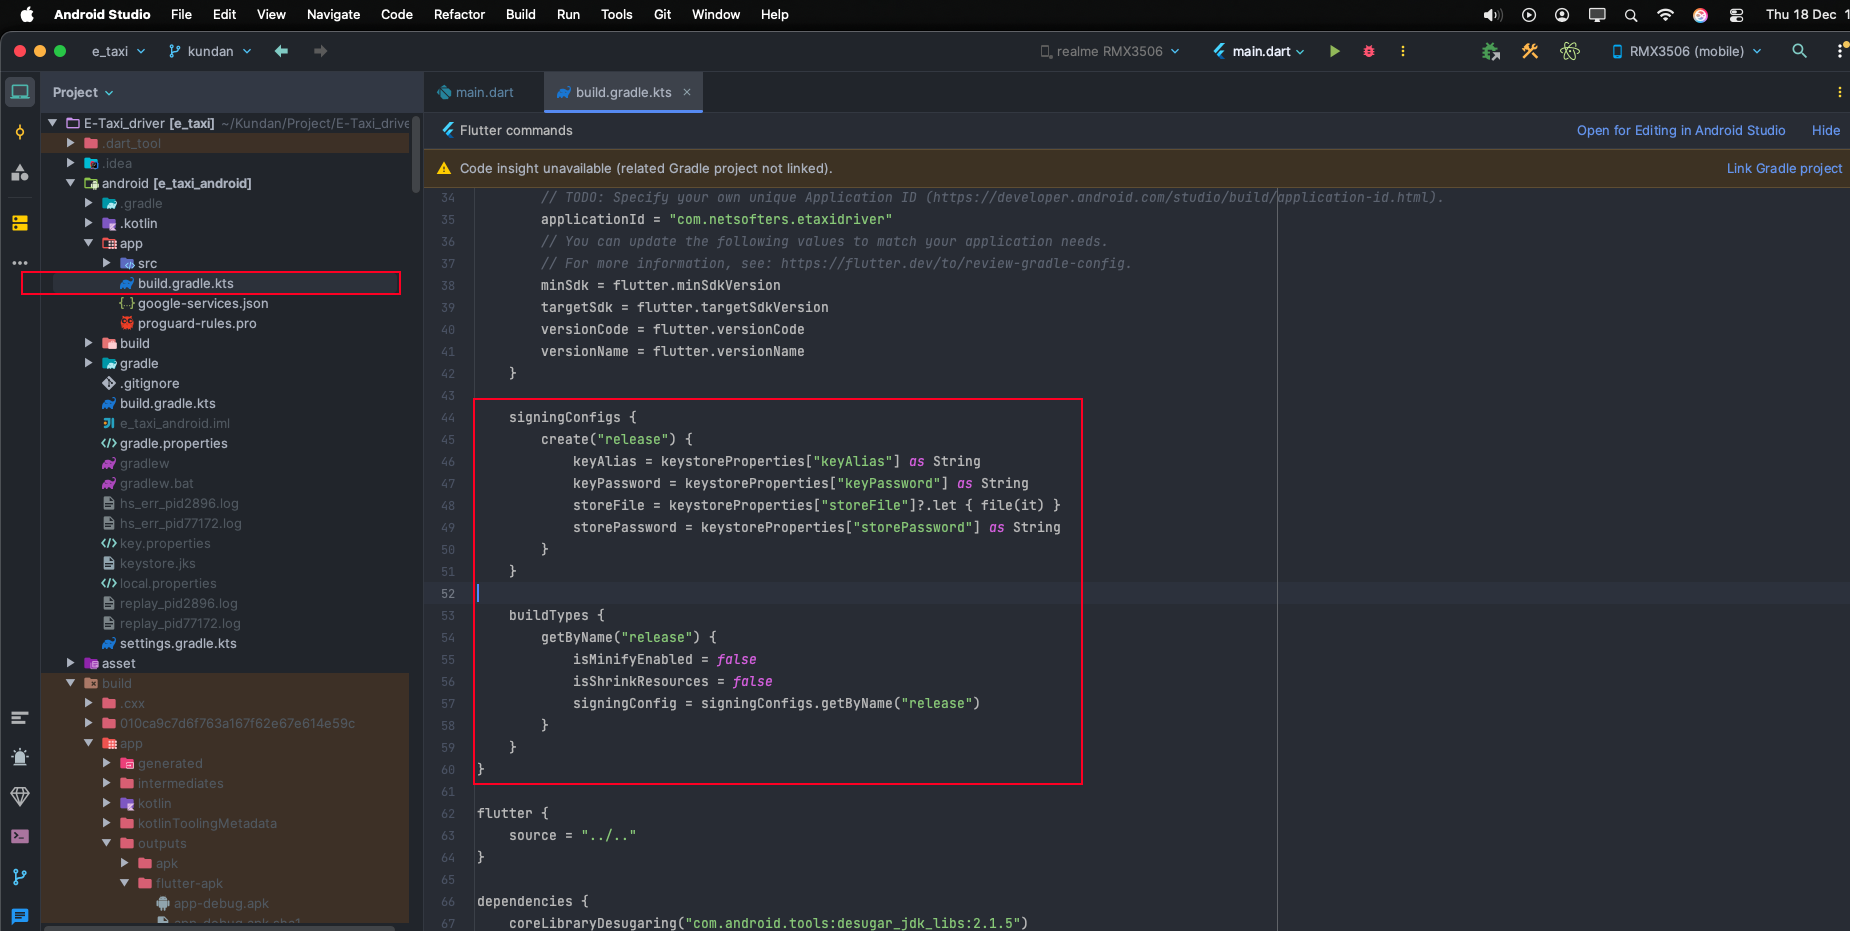This screenshot has width=1850, height=931.
Task: Open the Resource Manager sidebar icon
Action: 20,172
